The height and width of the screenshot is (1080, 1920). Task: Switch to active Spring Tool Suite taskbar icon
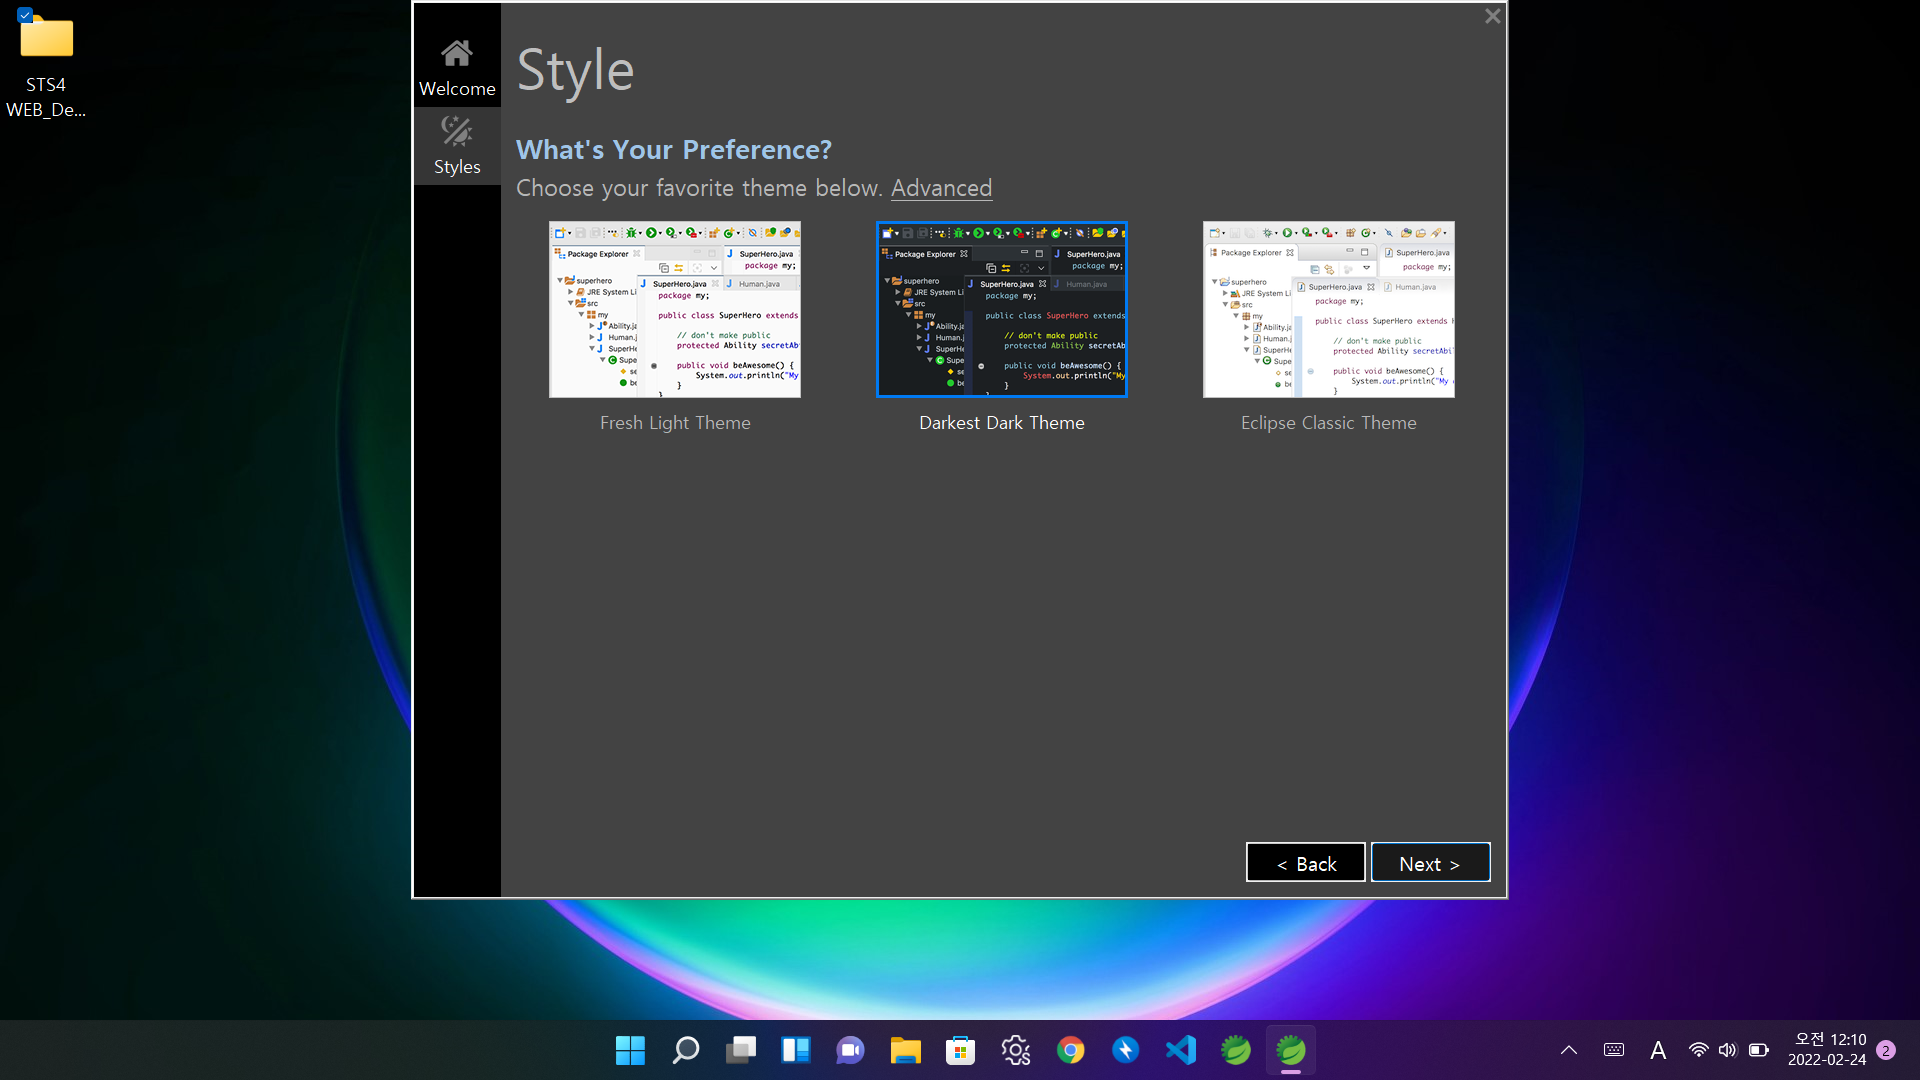(x=1290, y=1050)
